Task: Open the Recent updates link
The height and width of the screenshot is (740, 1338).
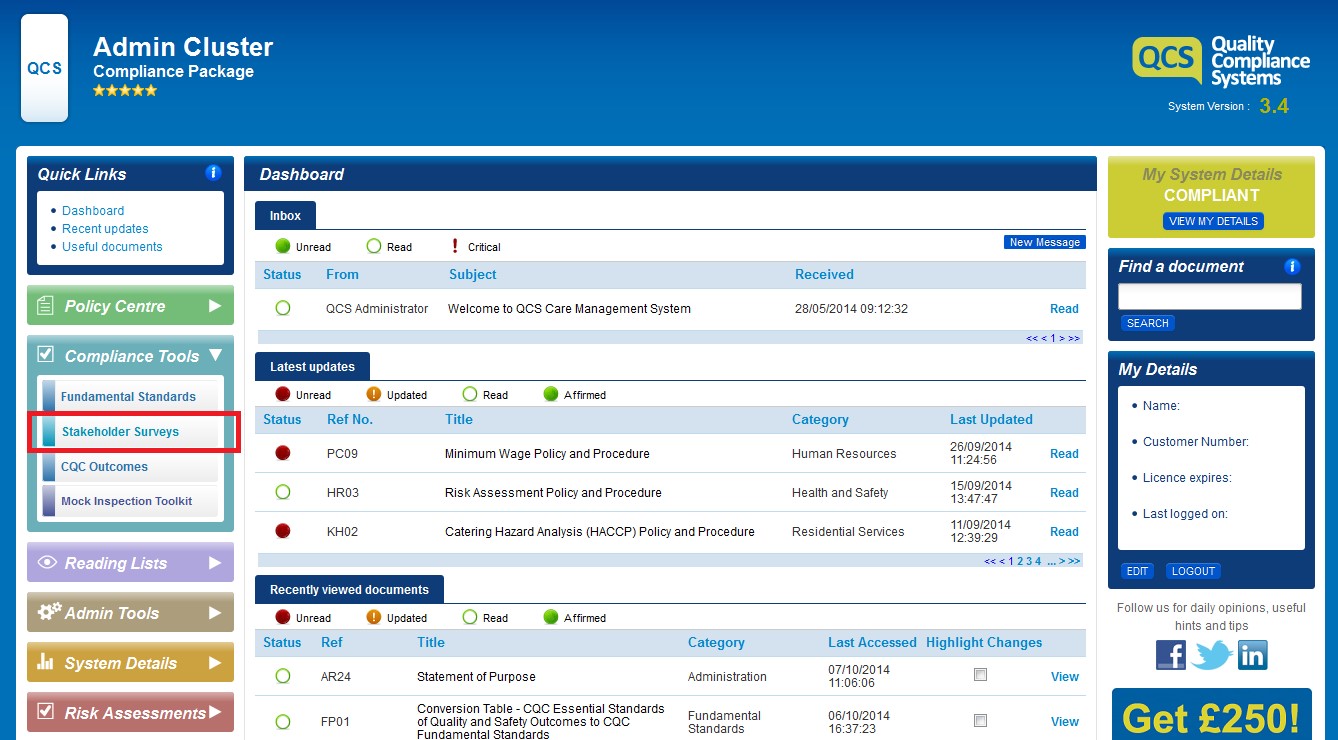Action: tap(105, 229)
